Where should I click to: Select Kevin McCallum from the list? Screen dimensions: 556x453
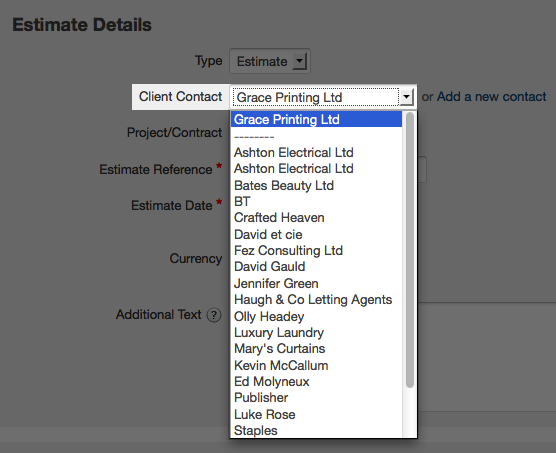(316, 365)
